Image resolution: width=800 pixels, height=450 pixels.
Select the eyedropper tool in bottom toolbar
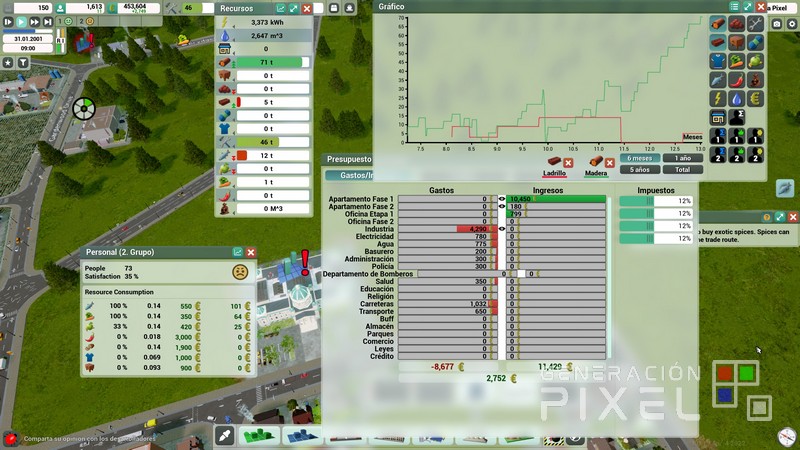point(224,436)
